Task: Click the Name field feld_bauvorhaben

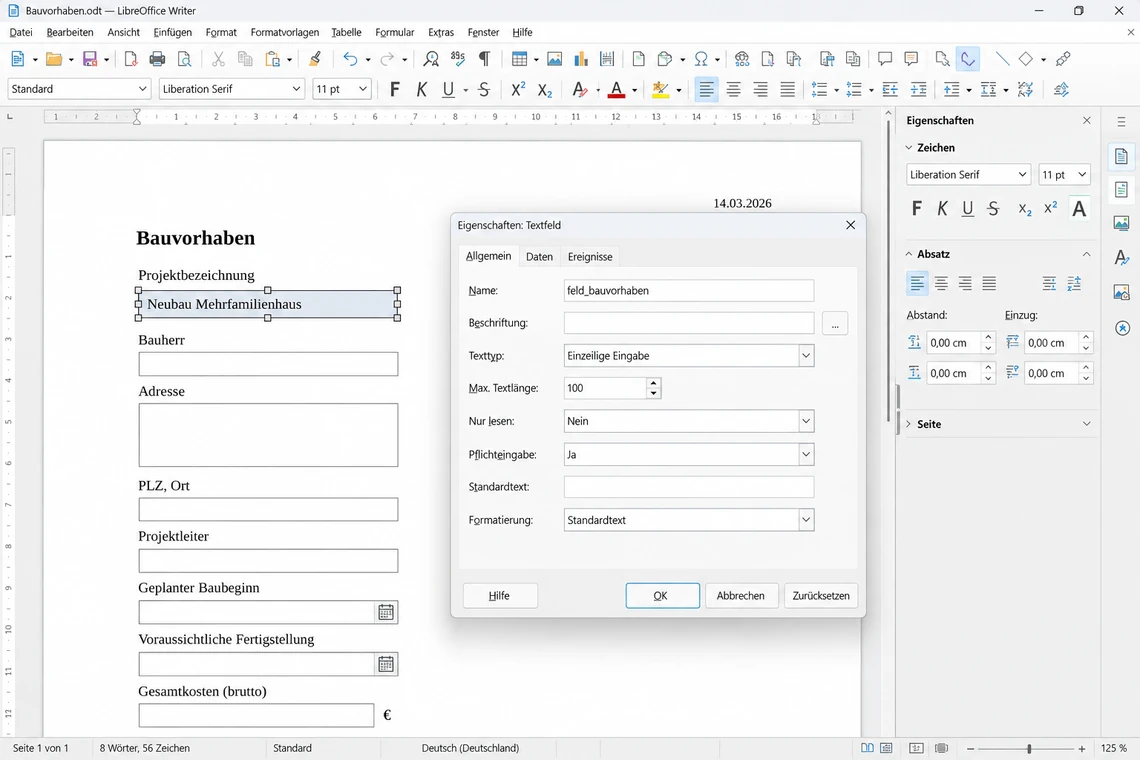Action: [x=689, y=290]
